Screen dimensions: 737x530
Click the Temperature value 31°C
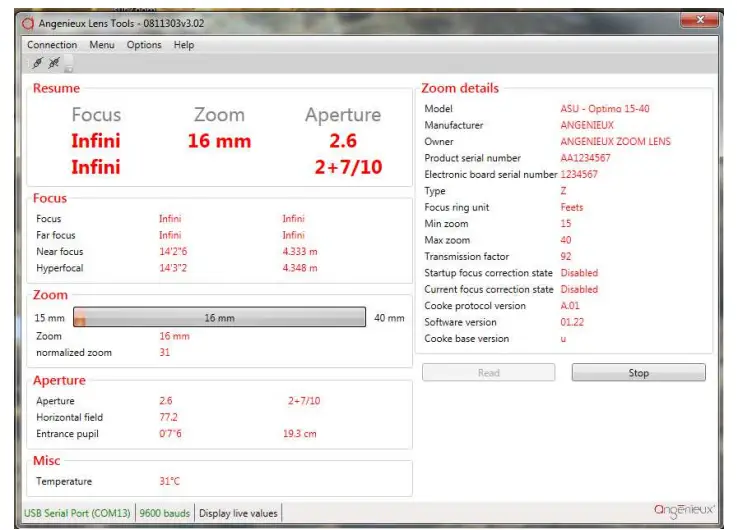(169, 481)
